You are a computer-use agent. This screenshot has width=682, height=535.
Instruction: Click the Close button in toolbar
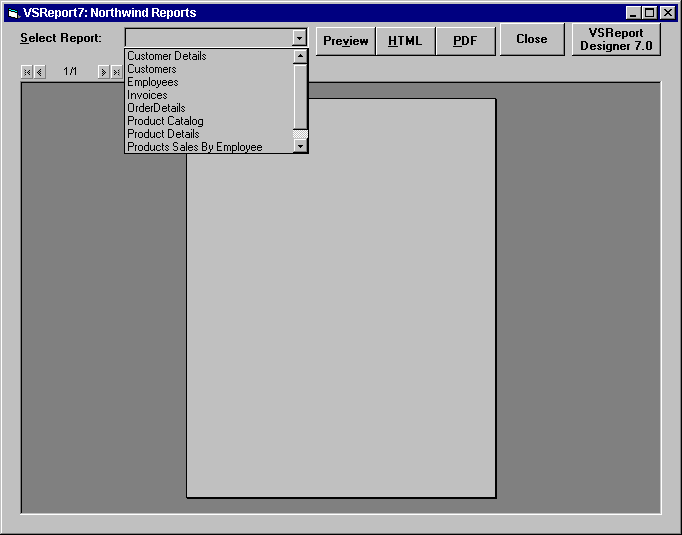point(532,40)
